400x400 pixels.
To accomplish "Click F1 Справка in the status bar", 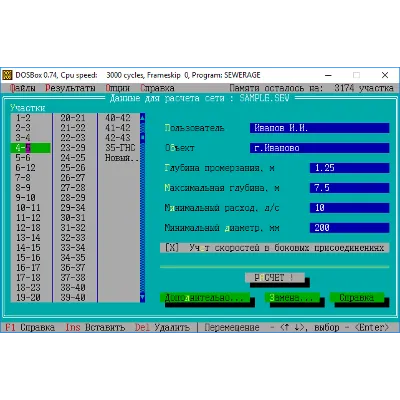I will point(30,327).
